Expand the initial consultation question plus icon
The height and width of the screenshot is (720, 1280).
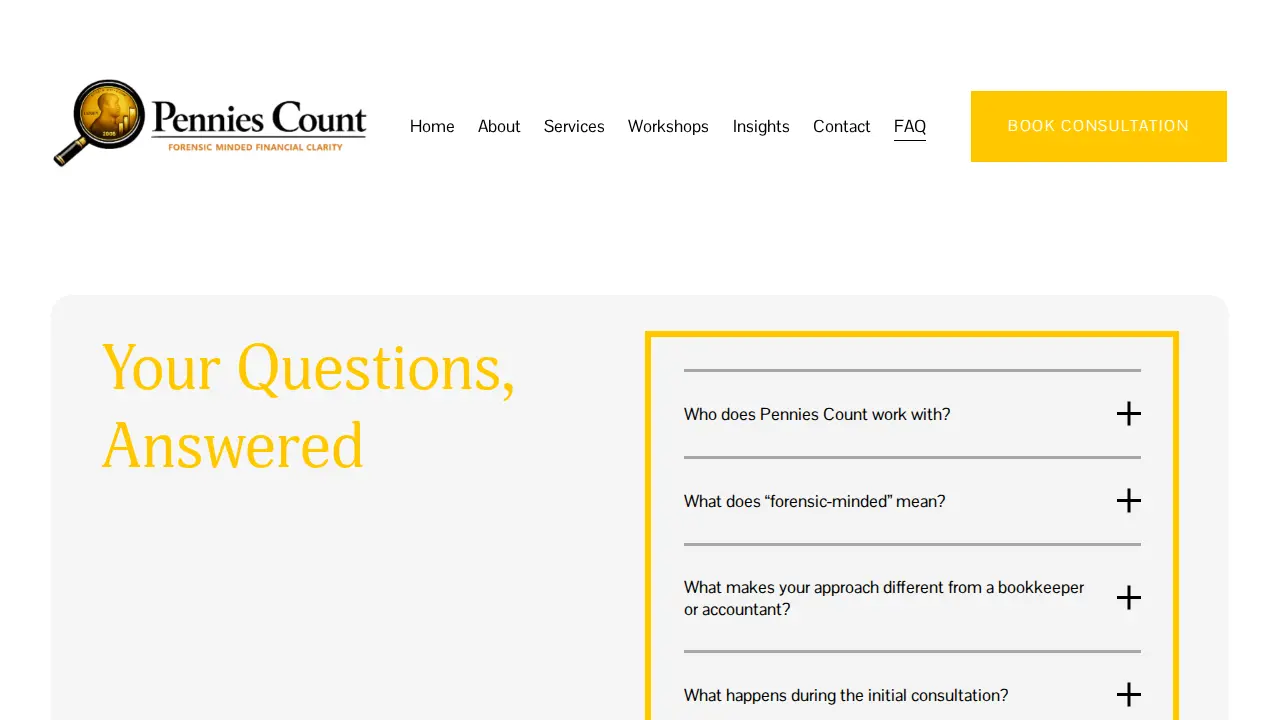(x=1128, y=695)
